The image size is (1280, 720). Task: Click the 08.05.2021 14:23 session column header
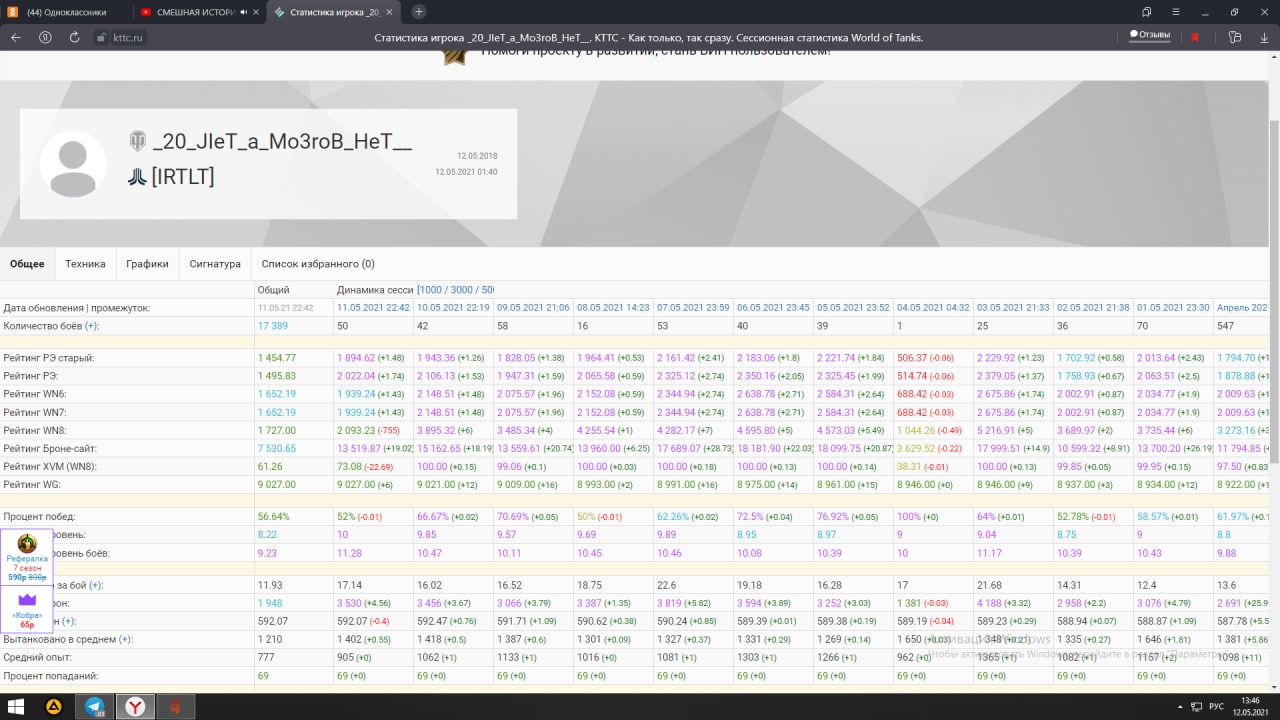tap(613, 308)
